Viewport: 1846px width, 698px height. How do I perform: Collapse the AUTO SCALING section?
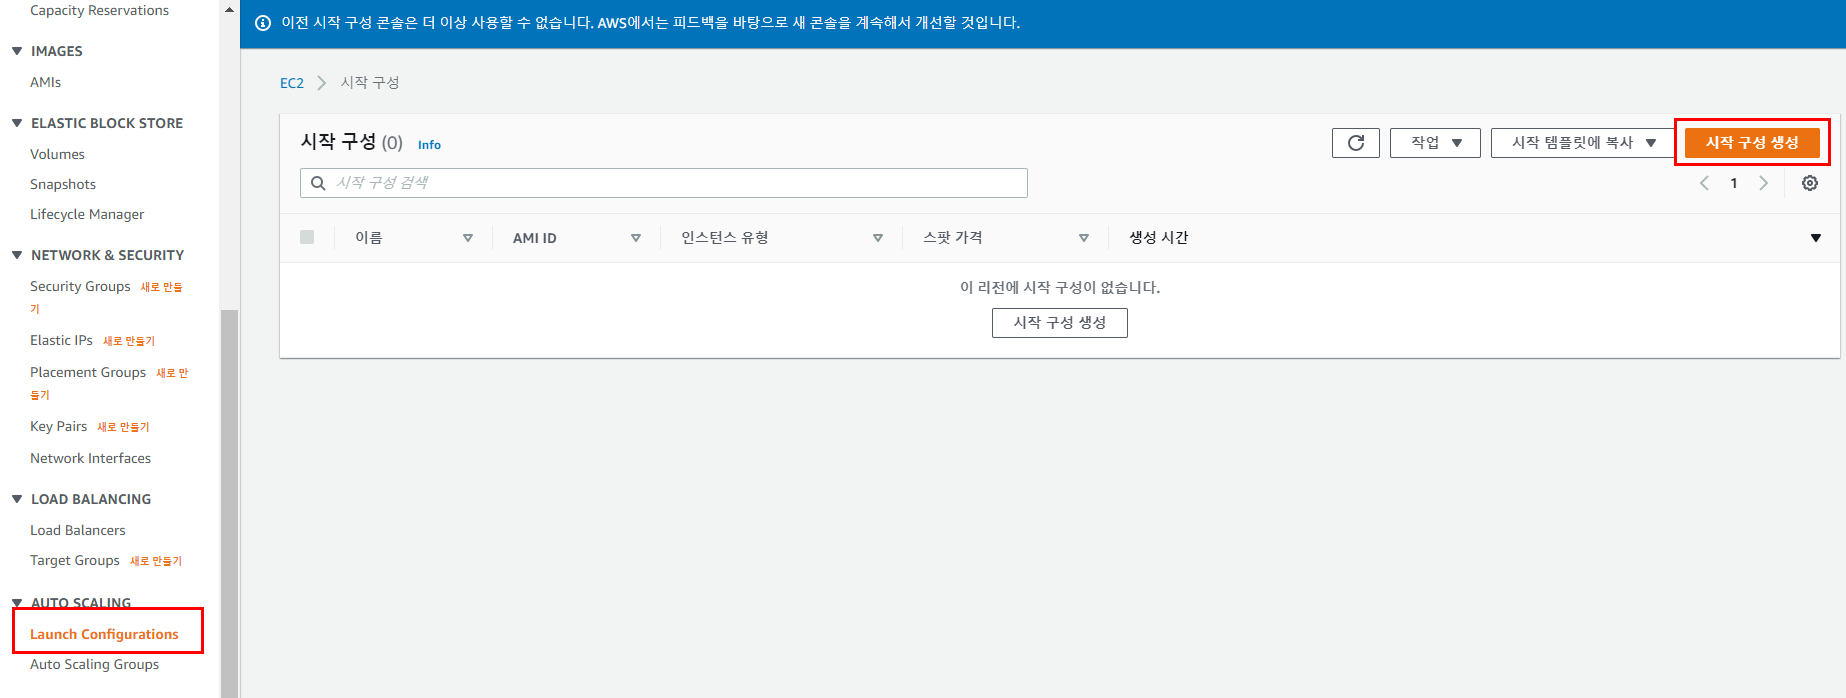click(x=17, y=603)
